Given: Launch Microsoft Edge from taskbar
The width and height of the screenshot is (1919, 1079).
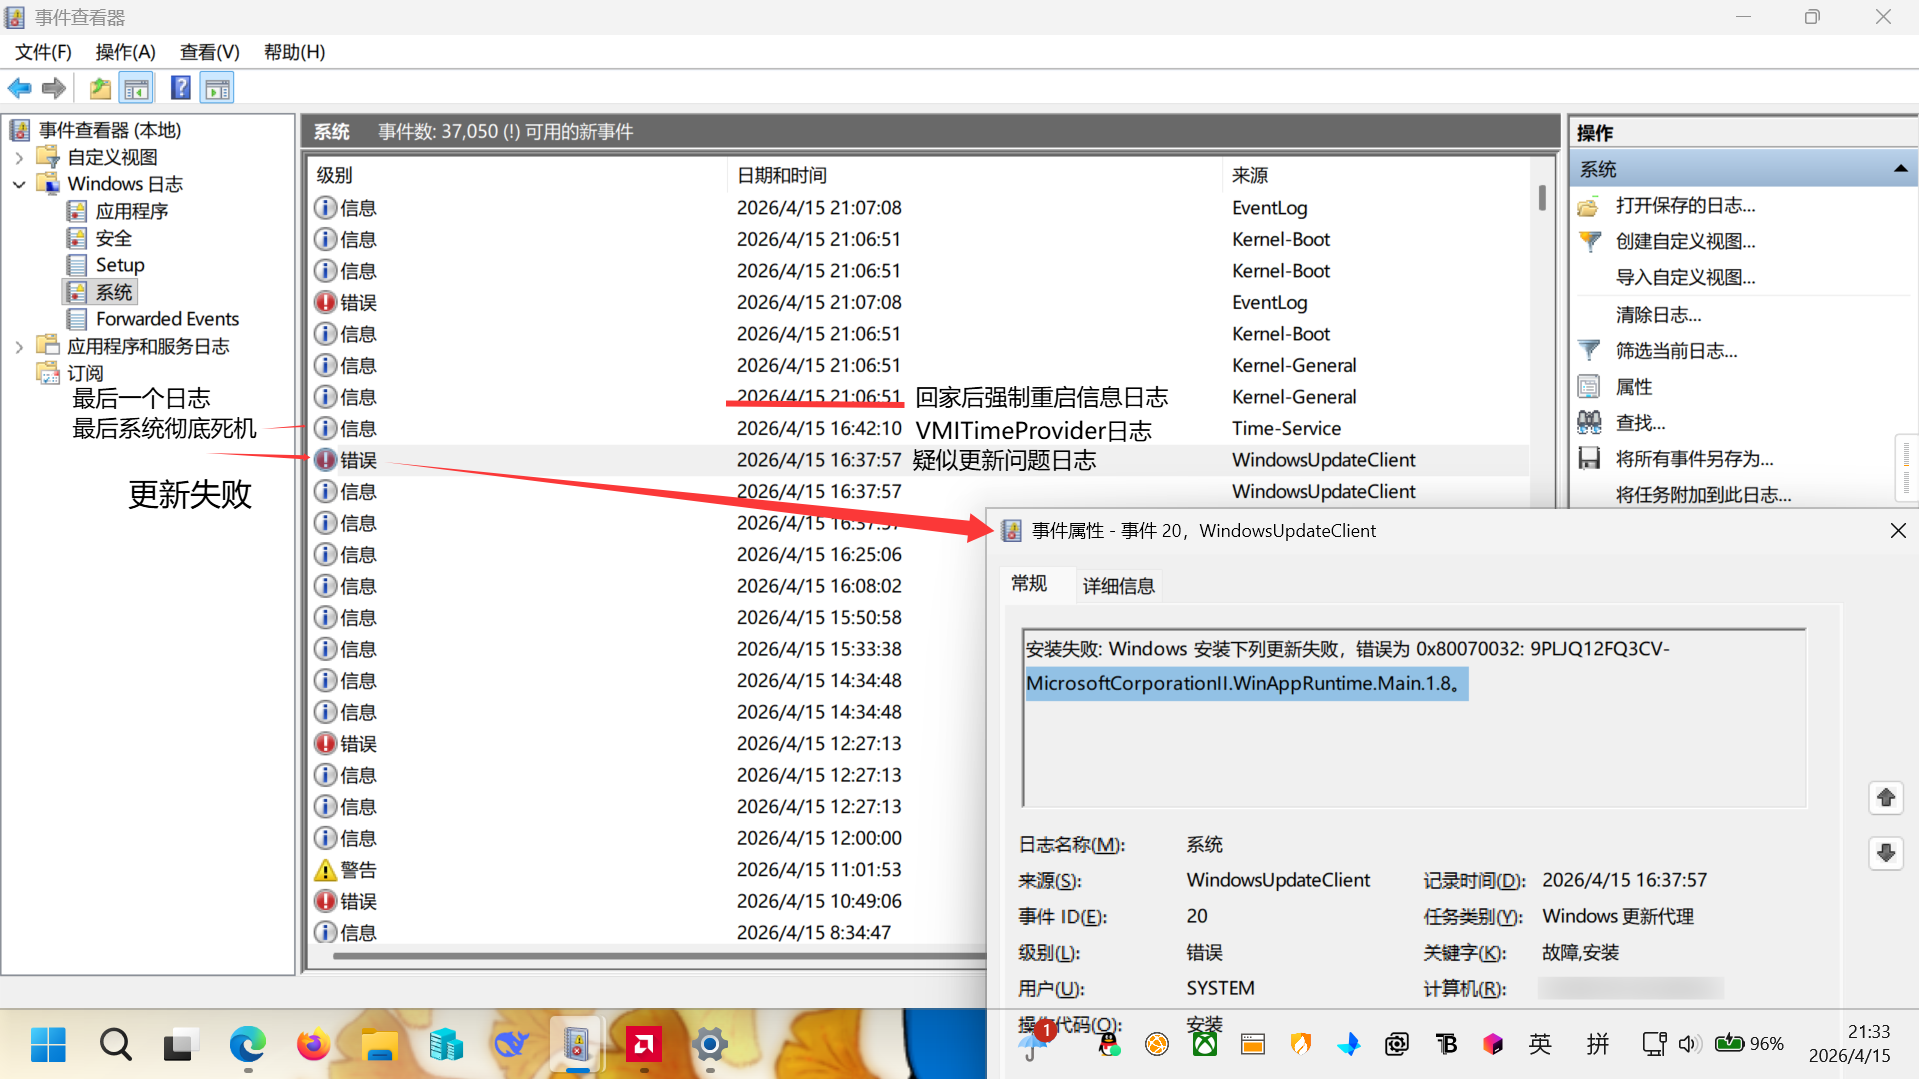Looking at the screenshot, I should pyautogui.click(x=247, y=1045).
